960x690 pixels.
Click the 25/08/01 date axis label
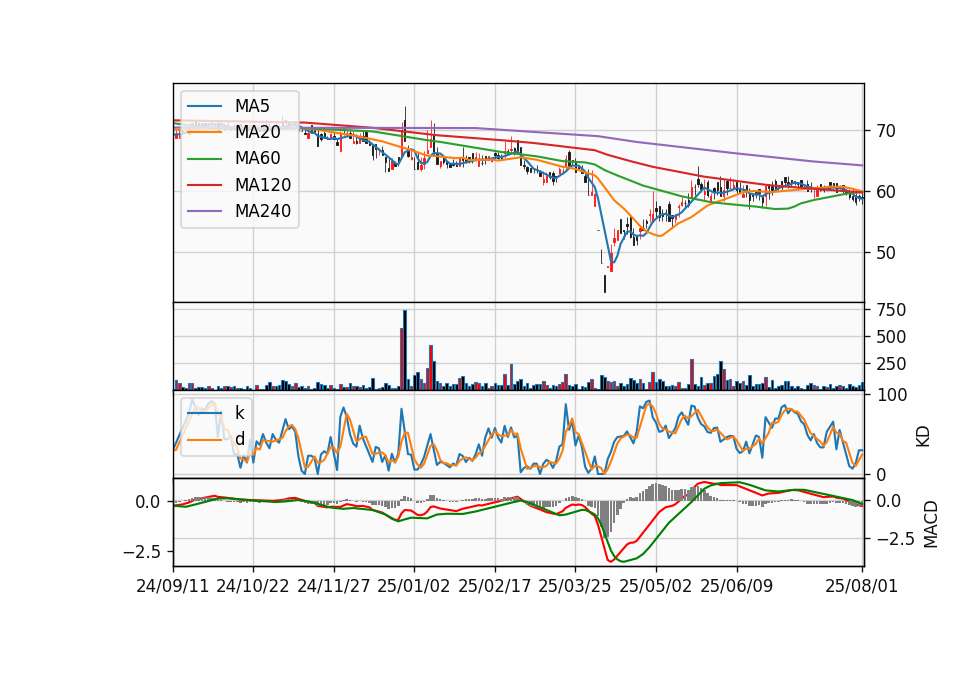pyautogui.click(x=861, y=586)
